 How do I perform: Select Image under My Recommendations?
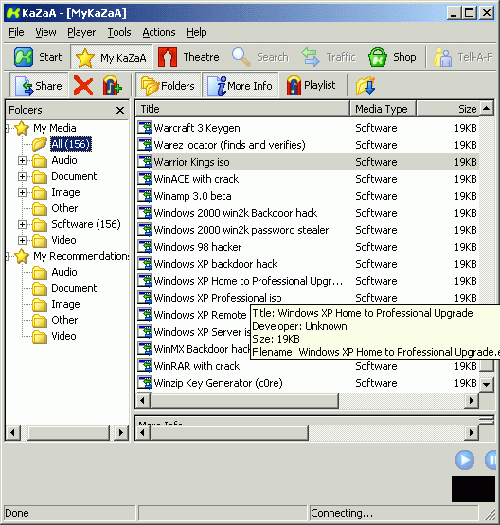[66, 304]
